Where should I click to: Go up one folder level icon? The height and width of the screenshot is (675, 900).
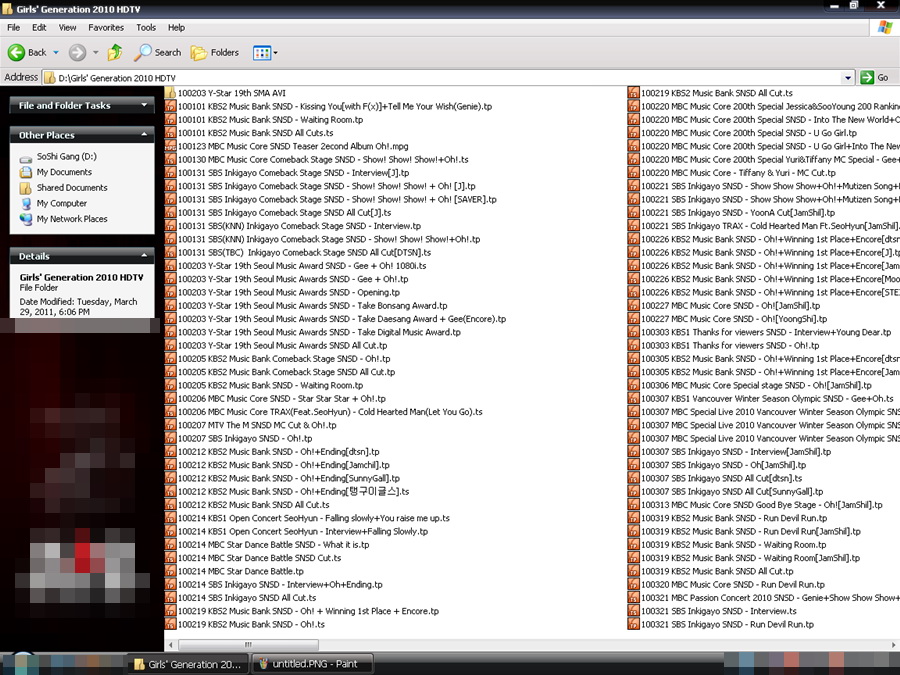pos(115,53)
